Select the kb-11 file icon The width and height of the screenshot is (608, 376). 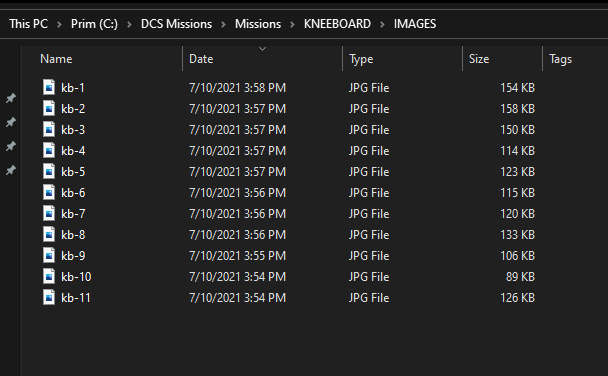coord(49,297)
